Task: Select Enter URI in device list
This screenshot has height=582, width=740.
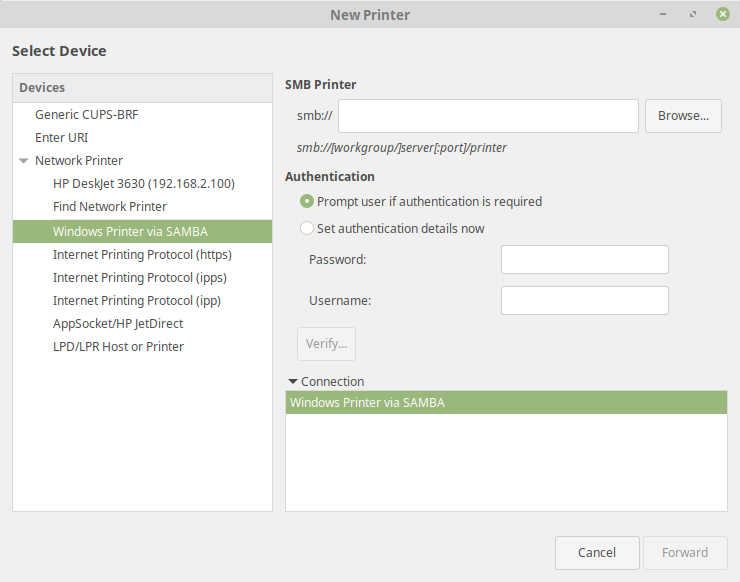Action: 62,138
